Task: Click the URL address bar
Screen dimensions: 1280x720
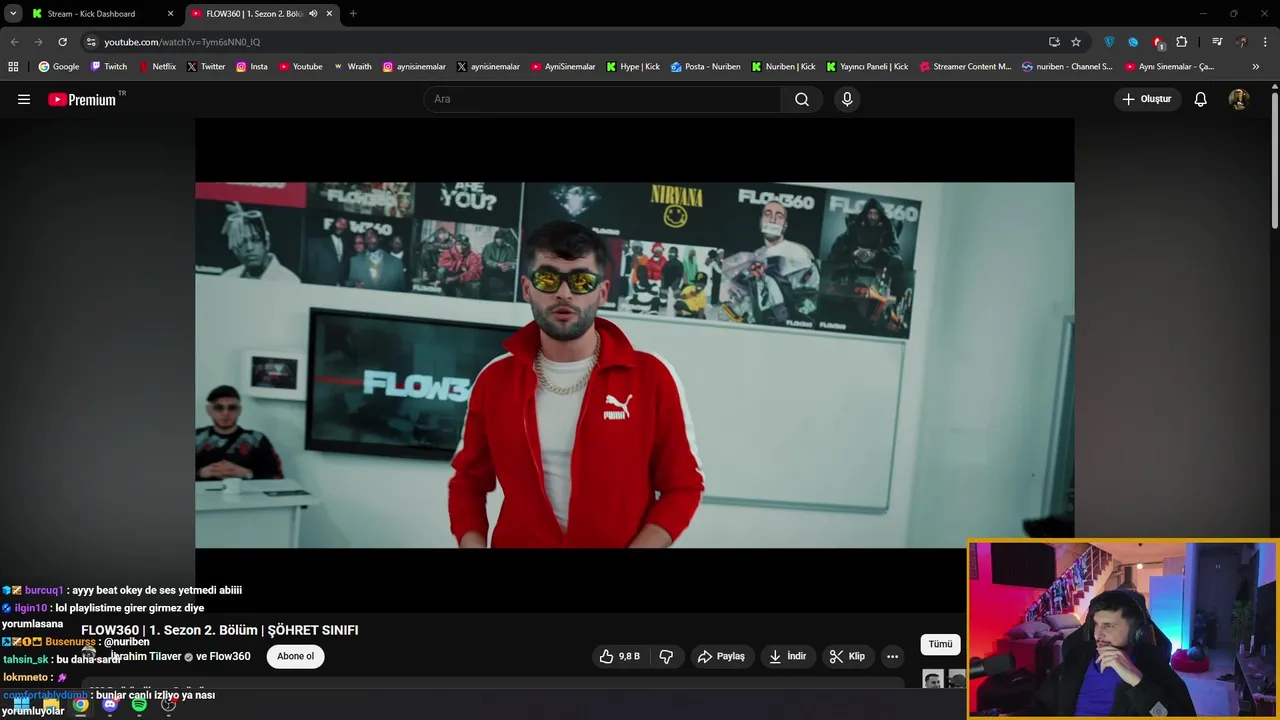Action: point(560,42)
